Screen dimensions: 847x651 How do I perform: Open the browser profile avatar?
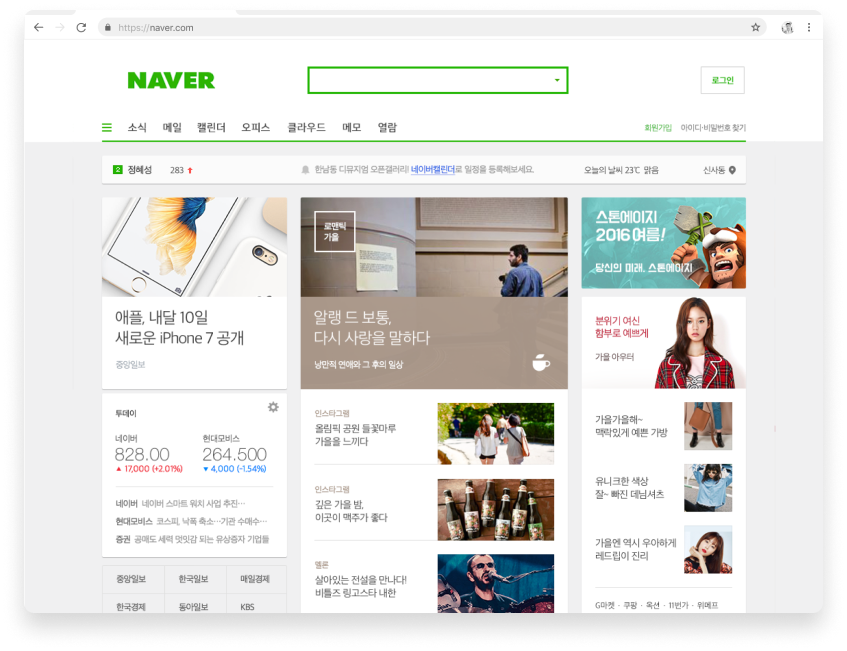(x=787, y=28)
